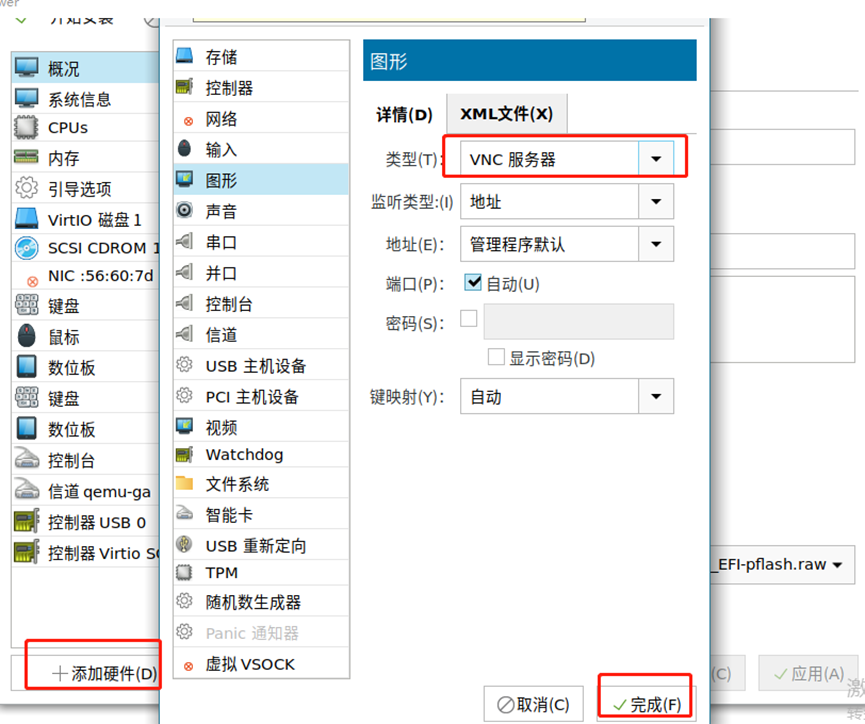The height and width of the screenshot is (724, 865).
Task: Choose the TPM chip icon
Action: (185, 572)
